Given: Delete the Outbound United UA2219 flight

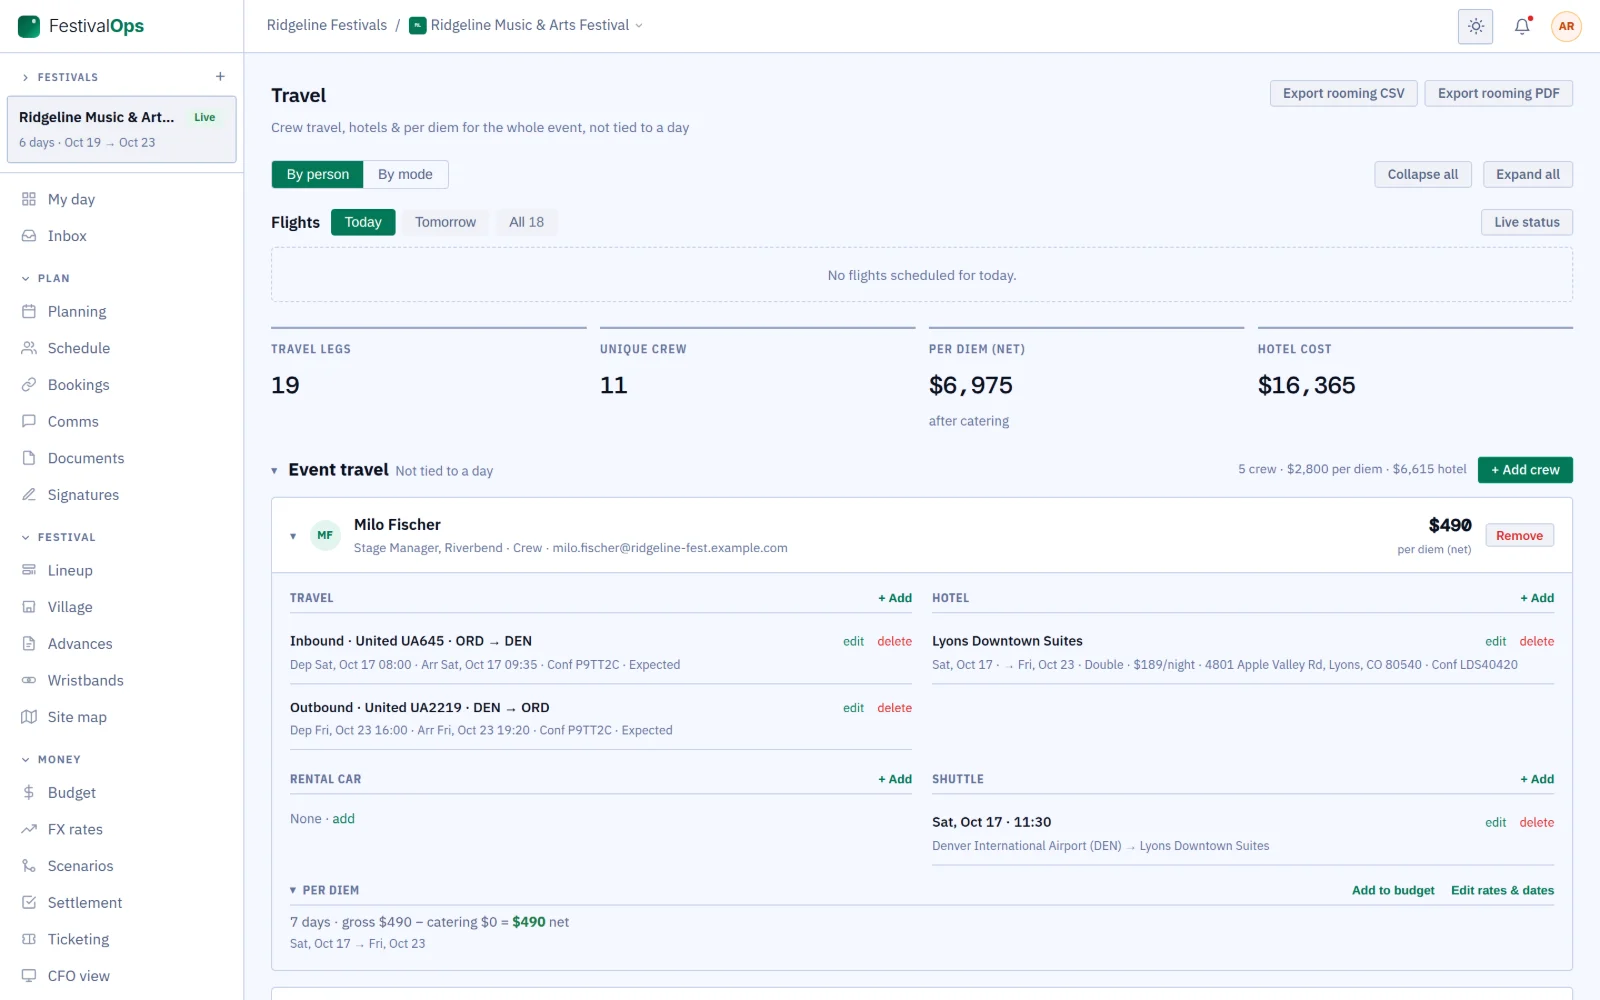Looking at the screenshot, I should [894, 708].
